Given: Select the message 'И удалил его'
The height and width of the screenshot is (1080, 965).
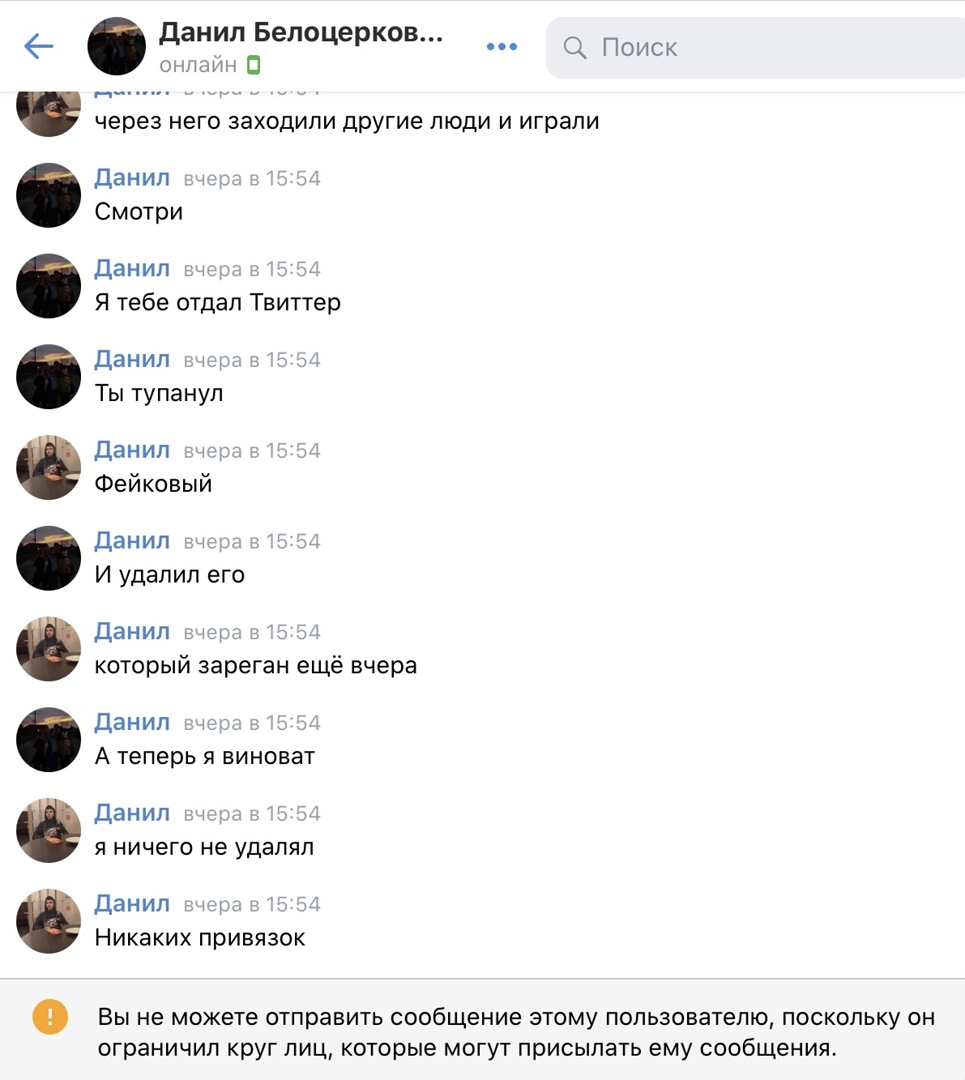Looking at the screenshot, I should click(x=169, y=574).
